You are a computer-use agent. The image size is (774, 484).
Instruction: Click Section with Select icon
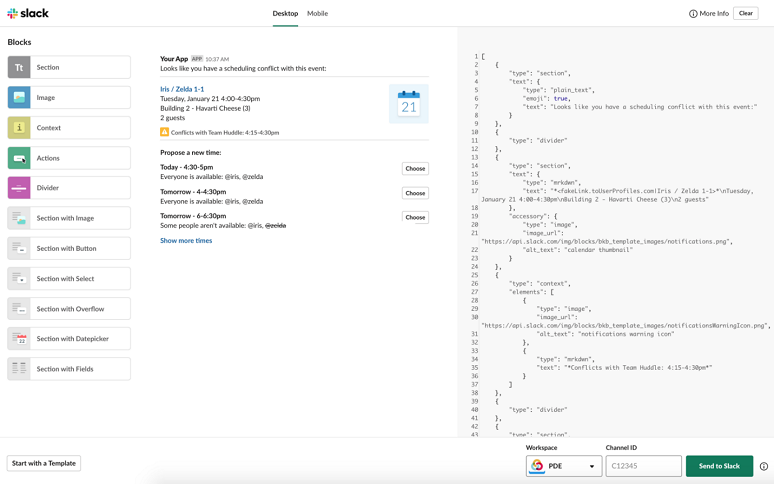pyautogui.click(x=19, y=279)
